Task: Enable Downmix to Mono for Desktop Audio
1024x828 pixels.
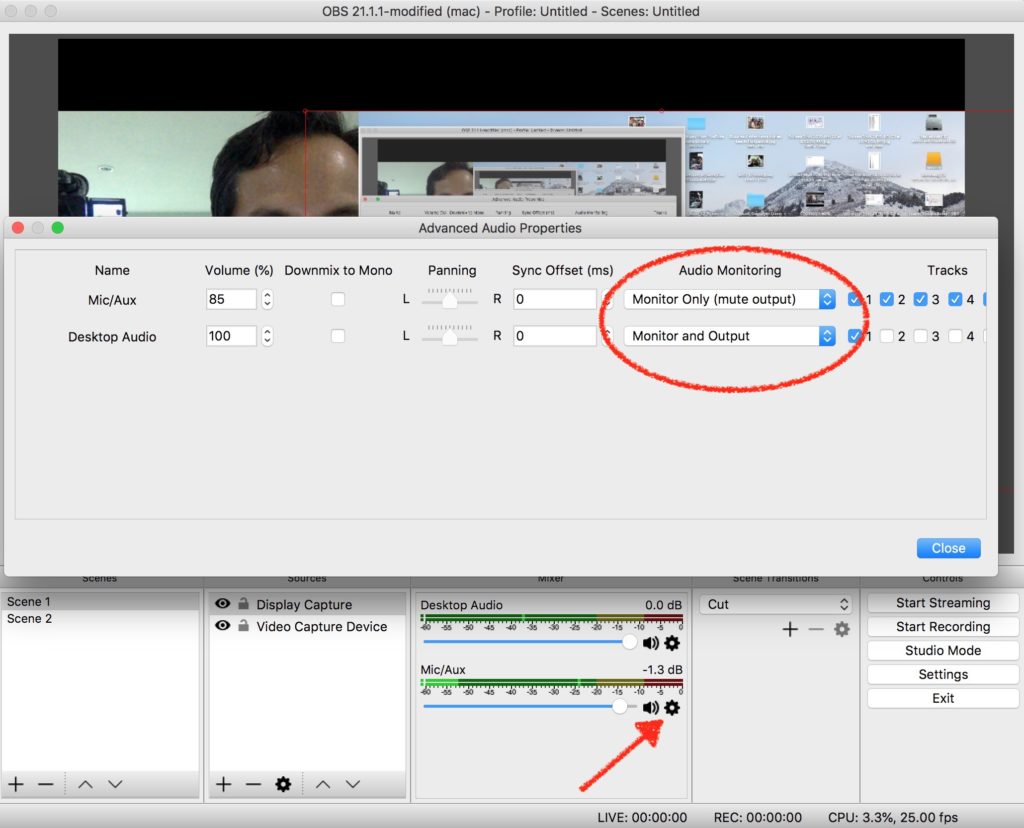Action: tap(338, 336)
